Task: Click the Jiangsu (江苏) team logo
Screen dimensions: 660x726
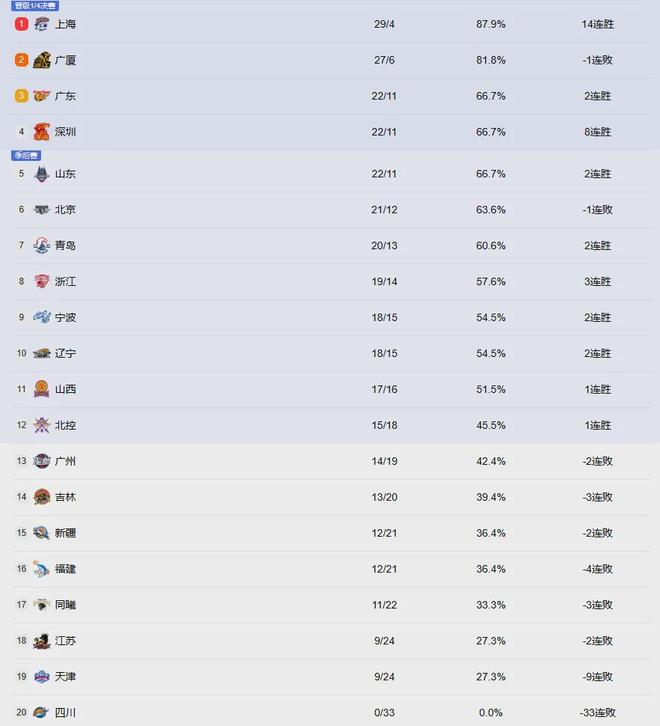Action: [x=41, y=641]
